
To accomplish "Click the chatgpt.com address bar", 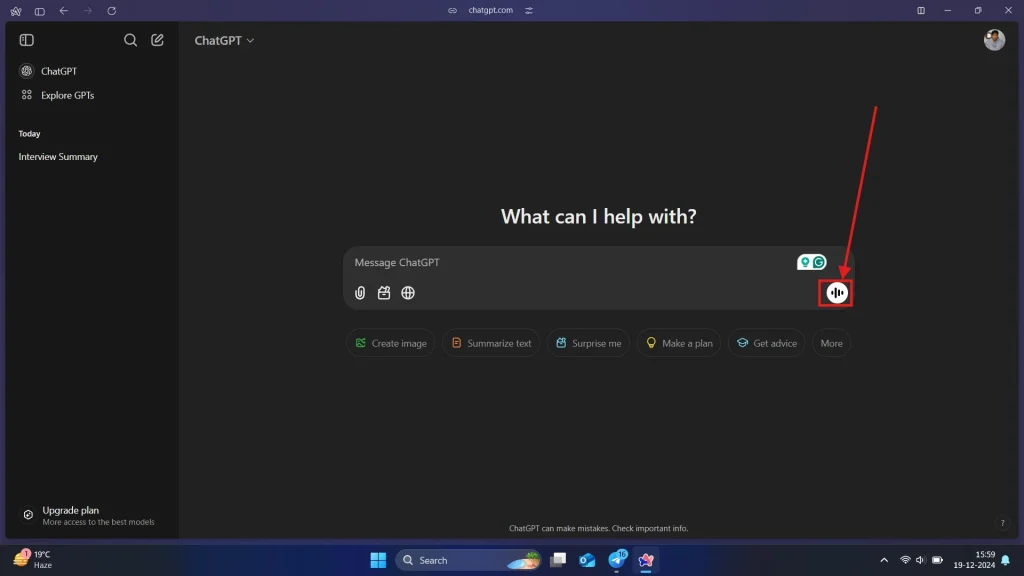I will pyautogui.click(x=490, y=10).
